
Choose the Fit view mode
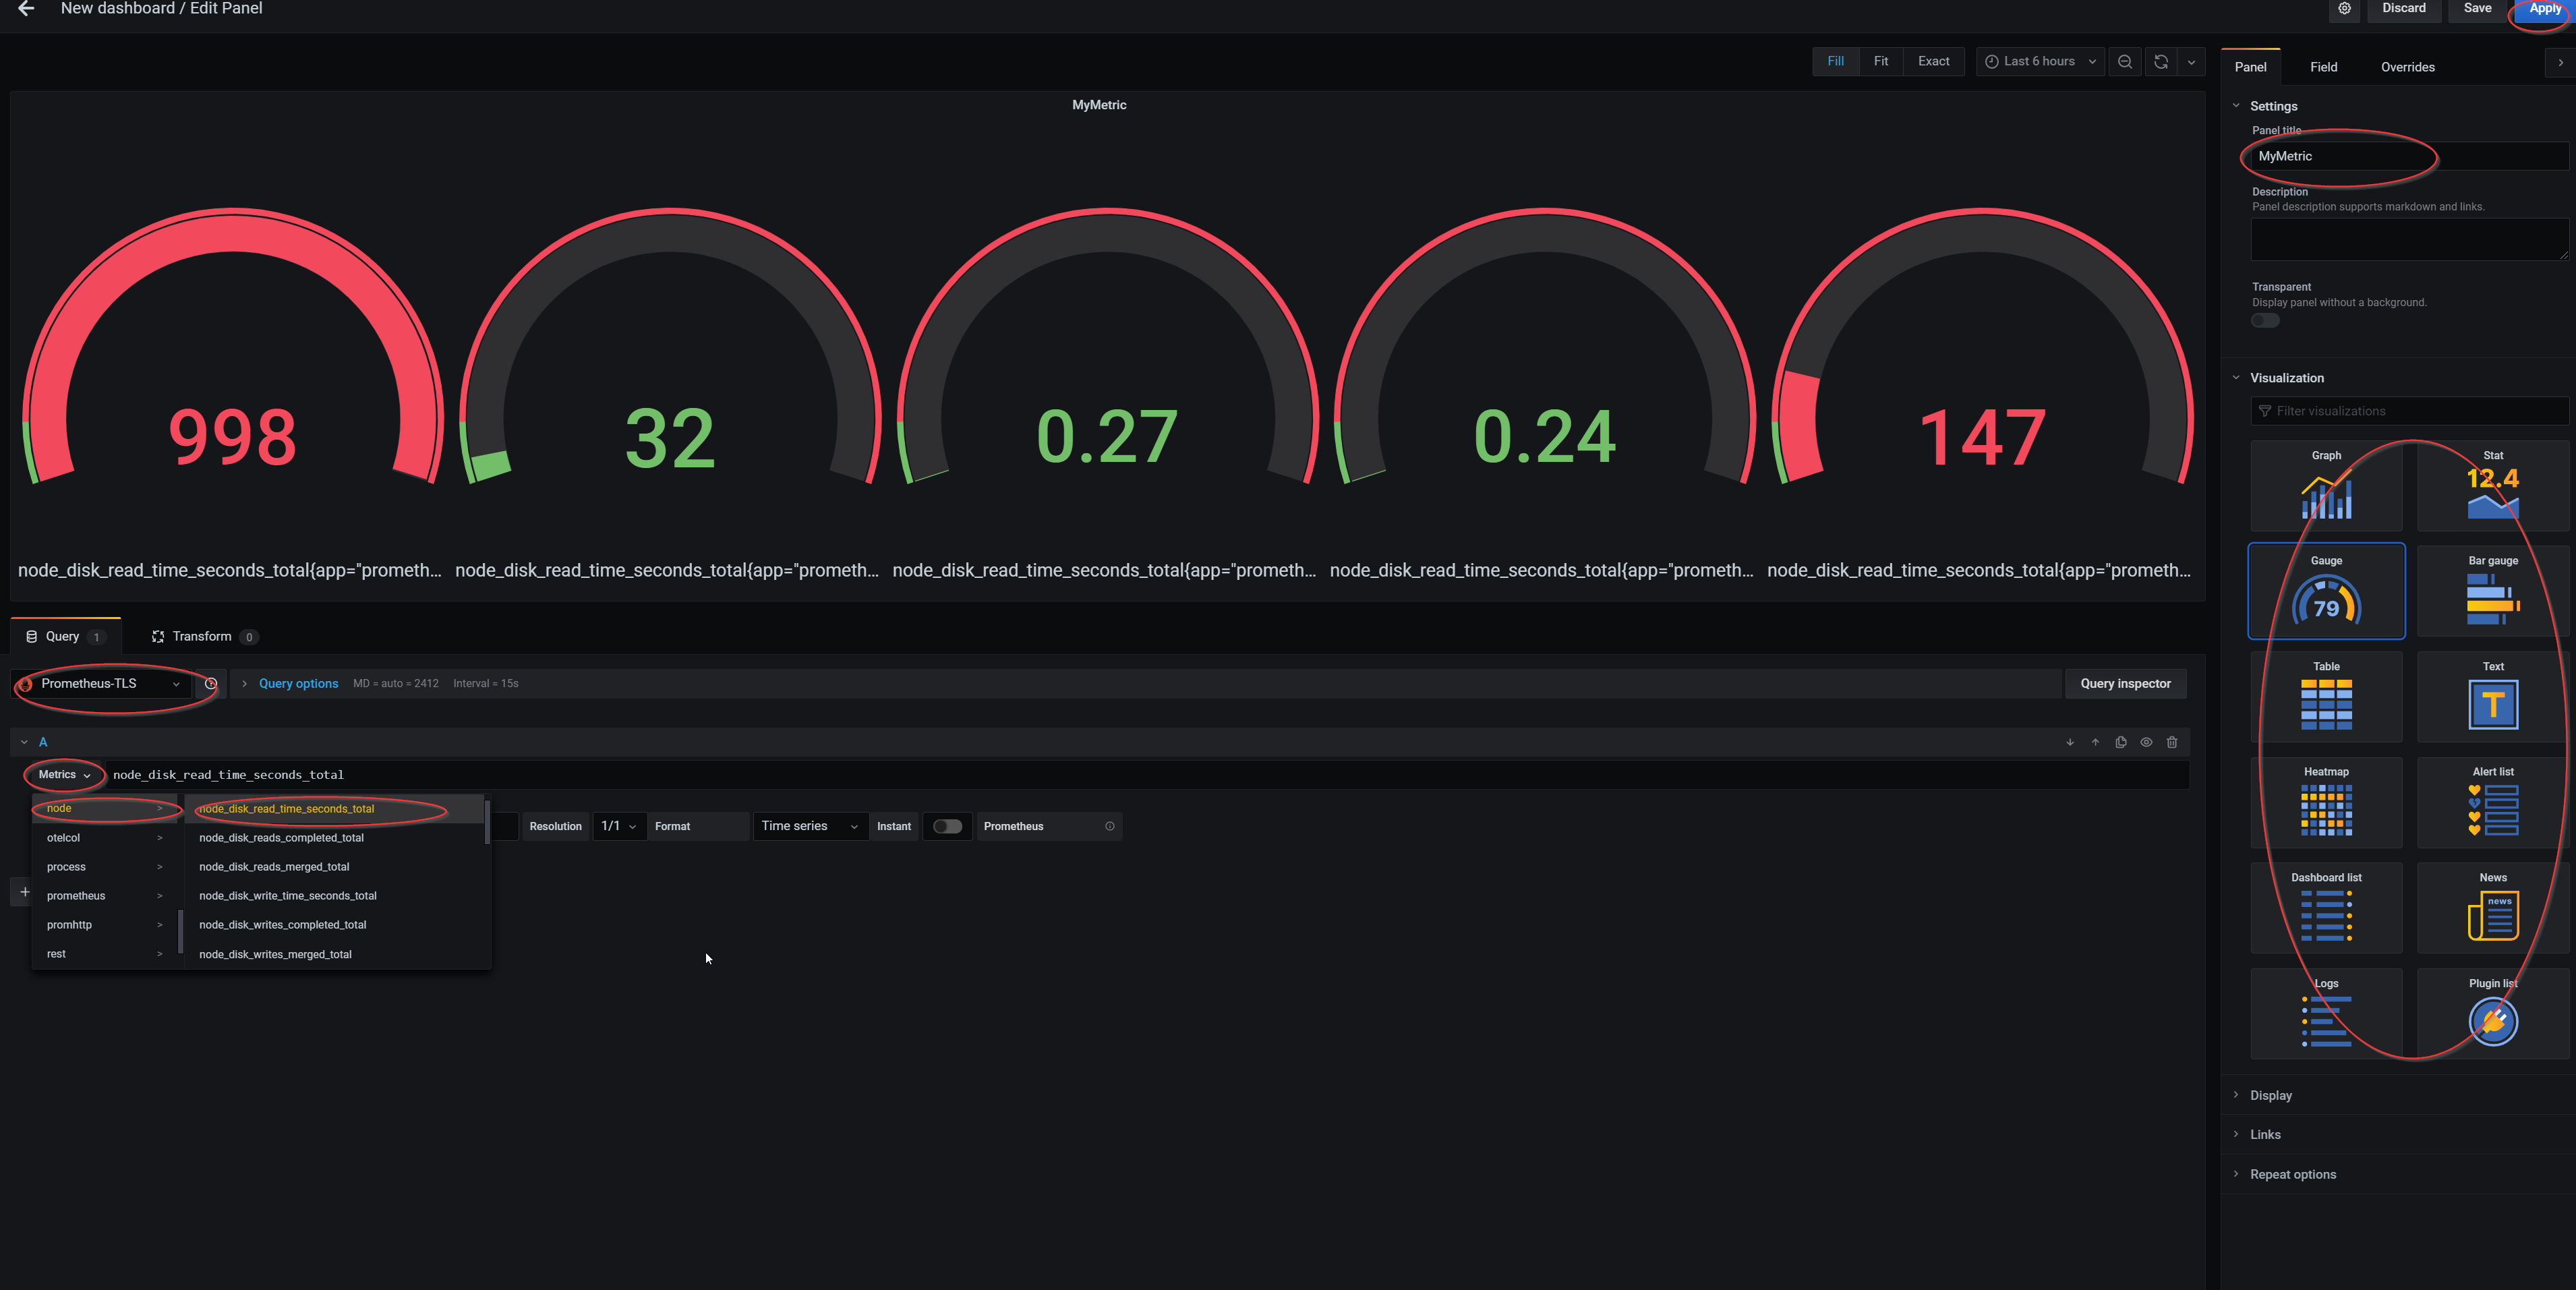tap(1880, 61)
